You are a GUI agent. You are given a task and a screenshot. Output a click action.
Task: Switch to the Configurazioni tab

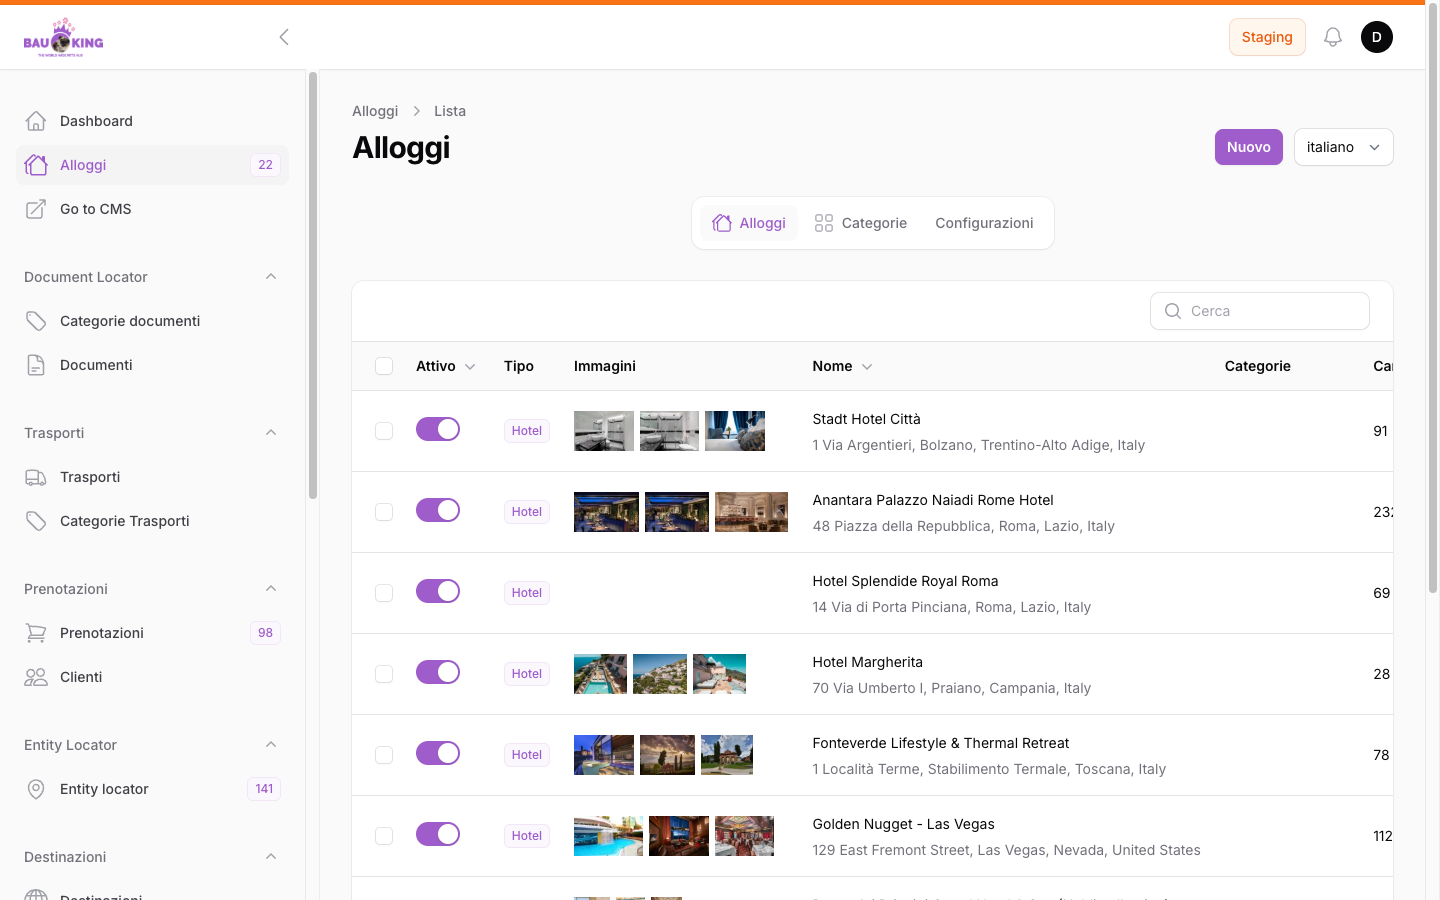[x=984, y=223]
